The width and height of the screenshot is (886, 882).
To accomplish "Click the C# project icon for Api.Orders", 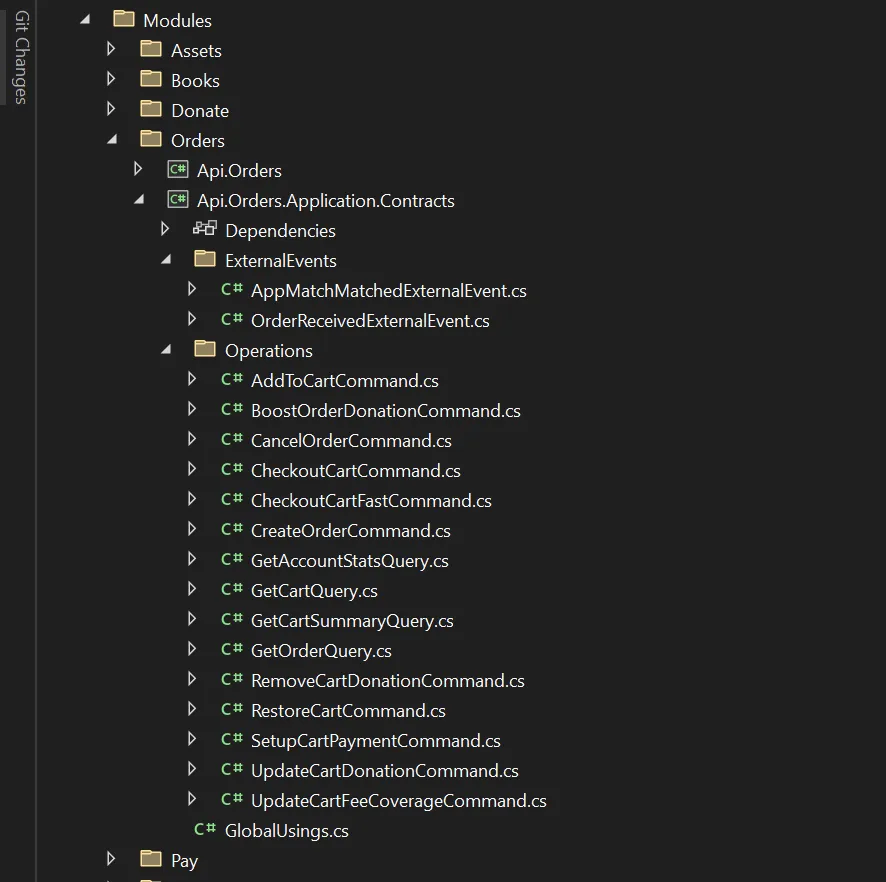I will (177, 169).
